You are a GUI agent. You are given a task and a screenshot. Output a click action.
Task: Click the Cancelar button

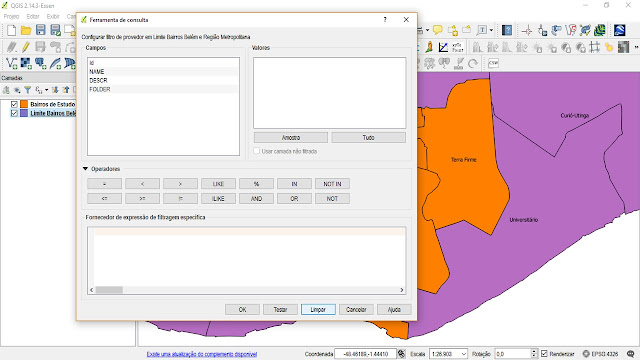point(356,309)
